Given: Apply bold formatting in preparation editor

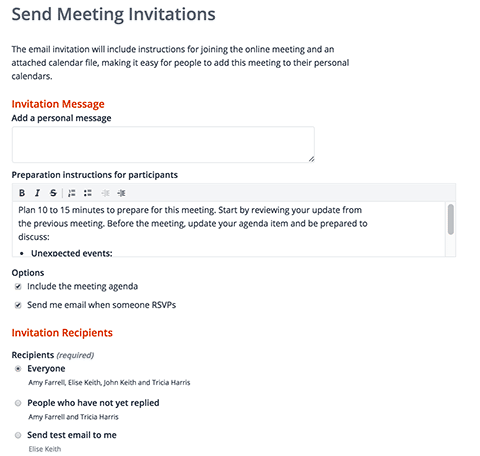Looking at the screenshot, I should point(22,193).
